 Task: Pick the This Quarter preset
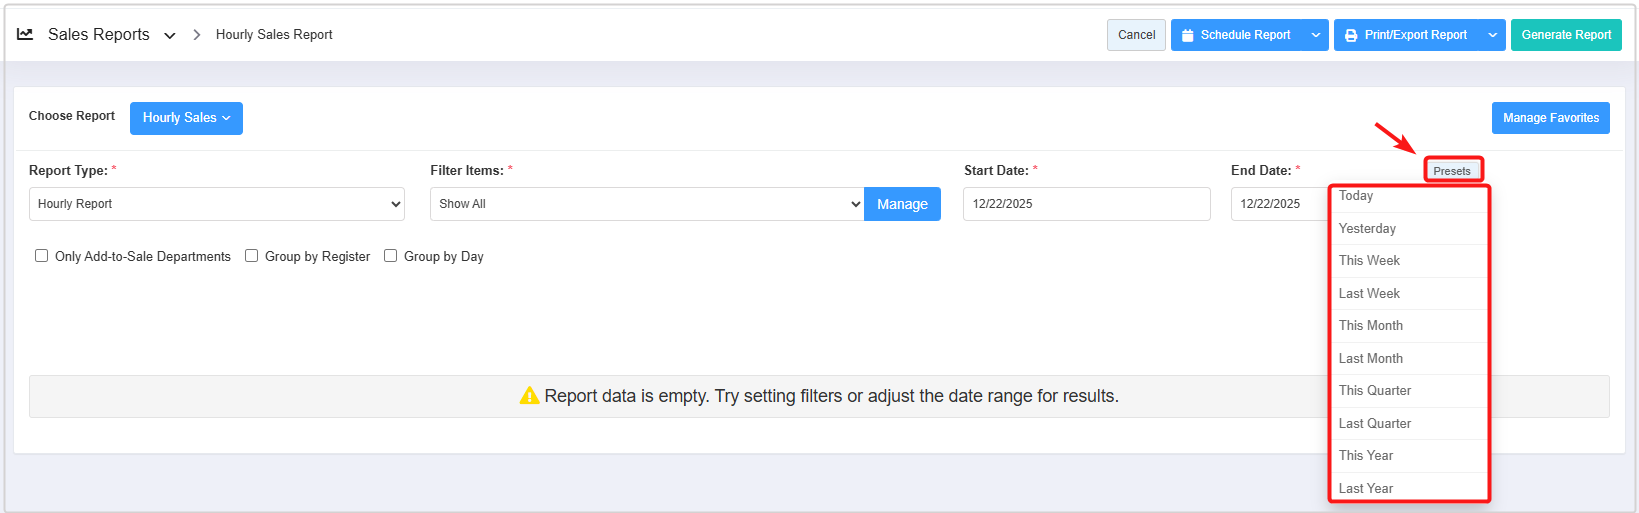tap(1375, 391)
